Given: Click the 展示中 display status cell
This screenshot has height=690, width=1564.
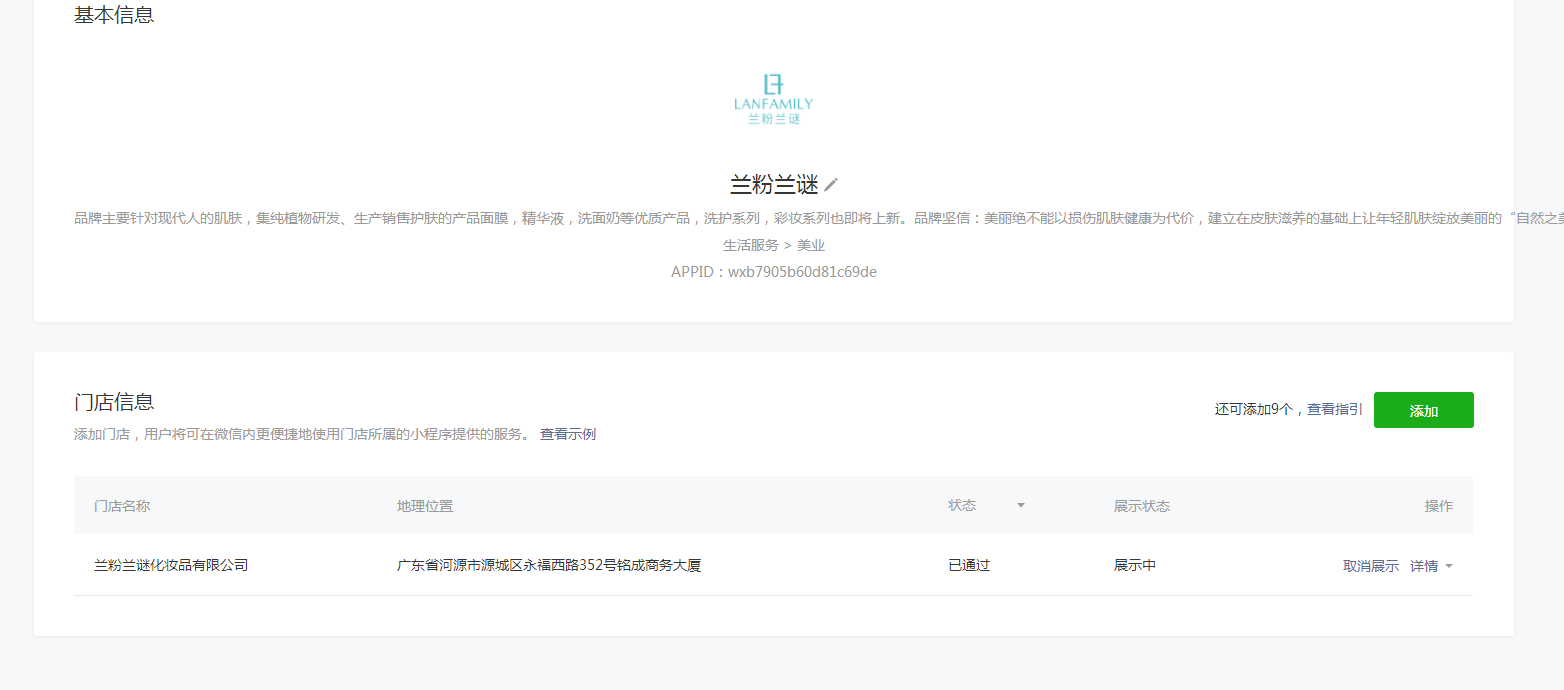Looking at the screenshot, I should tap(1135, 565).
